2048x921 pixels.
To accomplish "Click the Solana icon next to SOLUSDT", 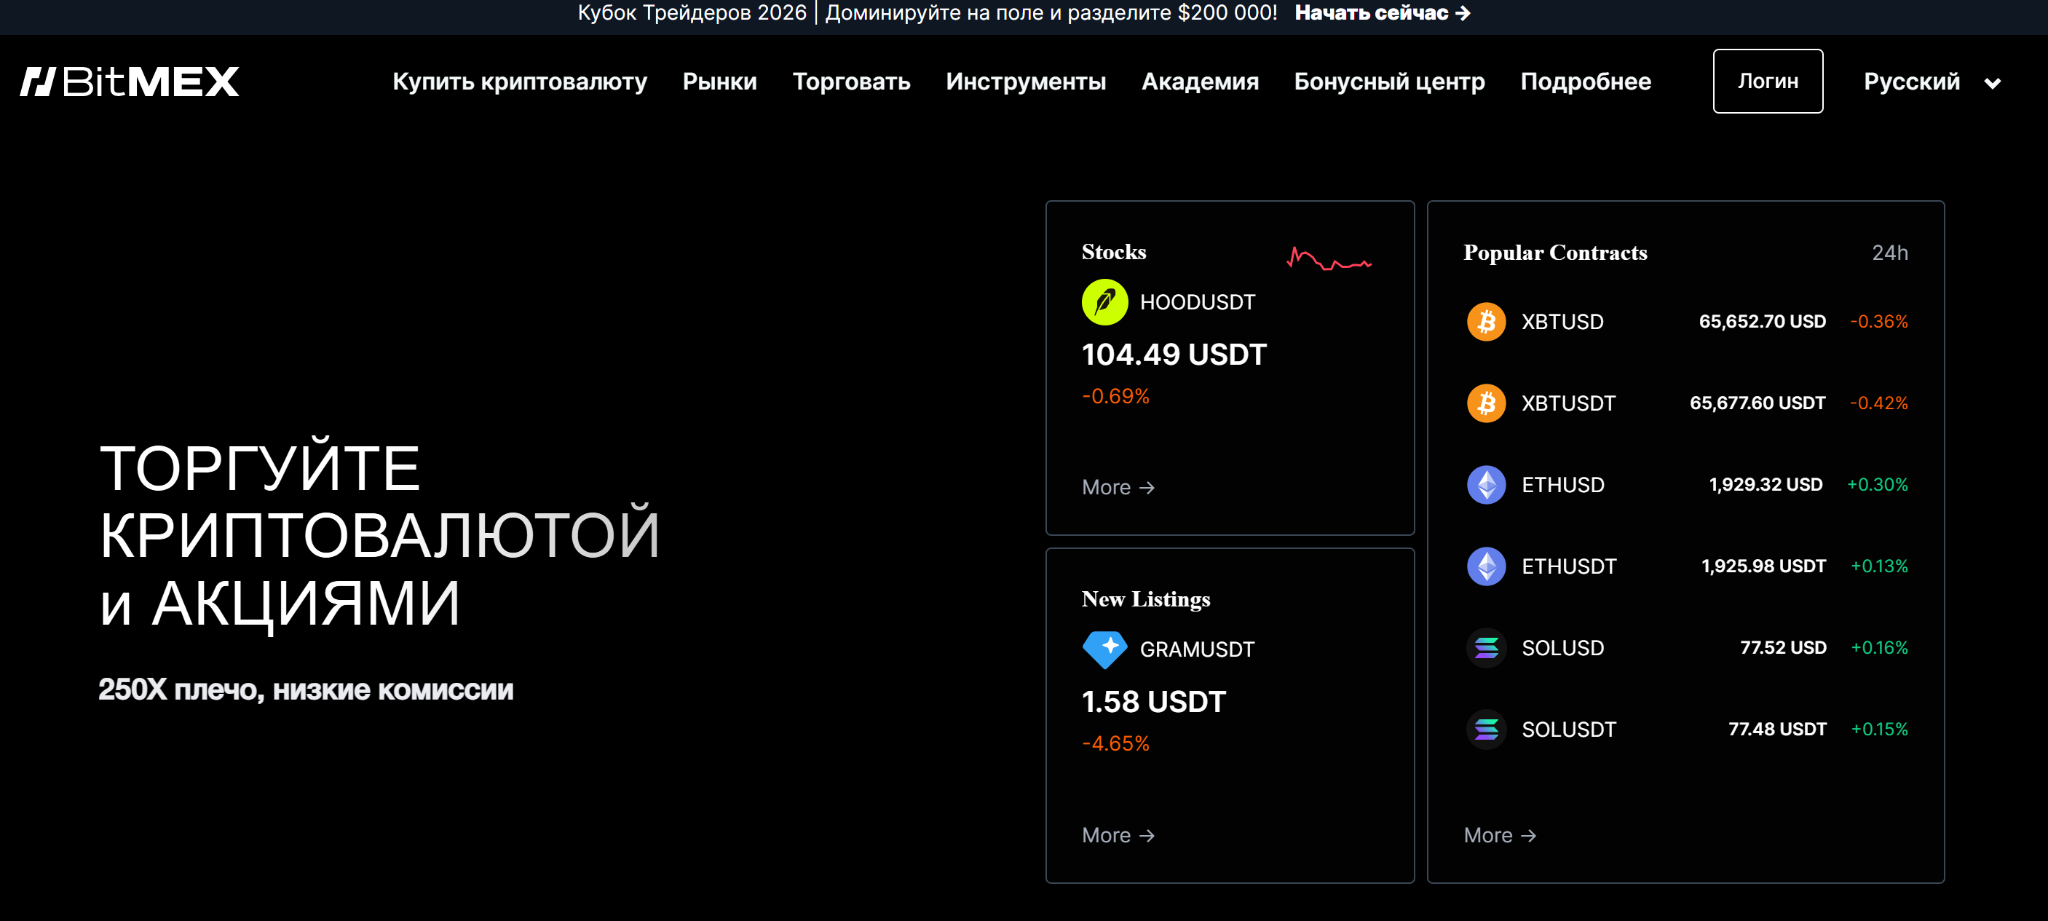I will point(1487,729).
